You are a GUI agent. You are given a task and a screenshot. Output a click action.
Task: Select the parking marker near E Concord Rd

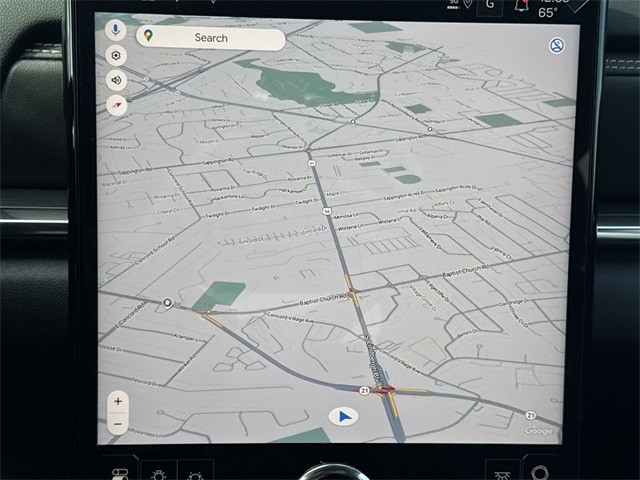click(x=167, y=302)
